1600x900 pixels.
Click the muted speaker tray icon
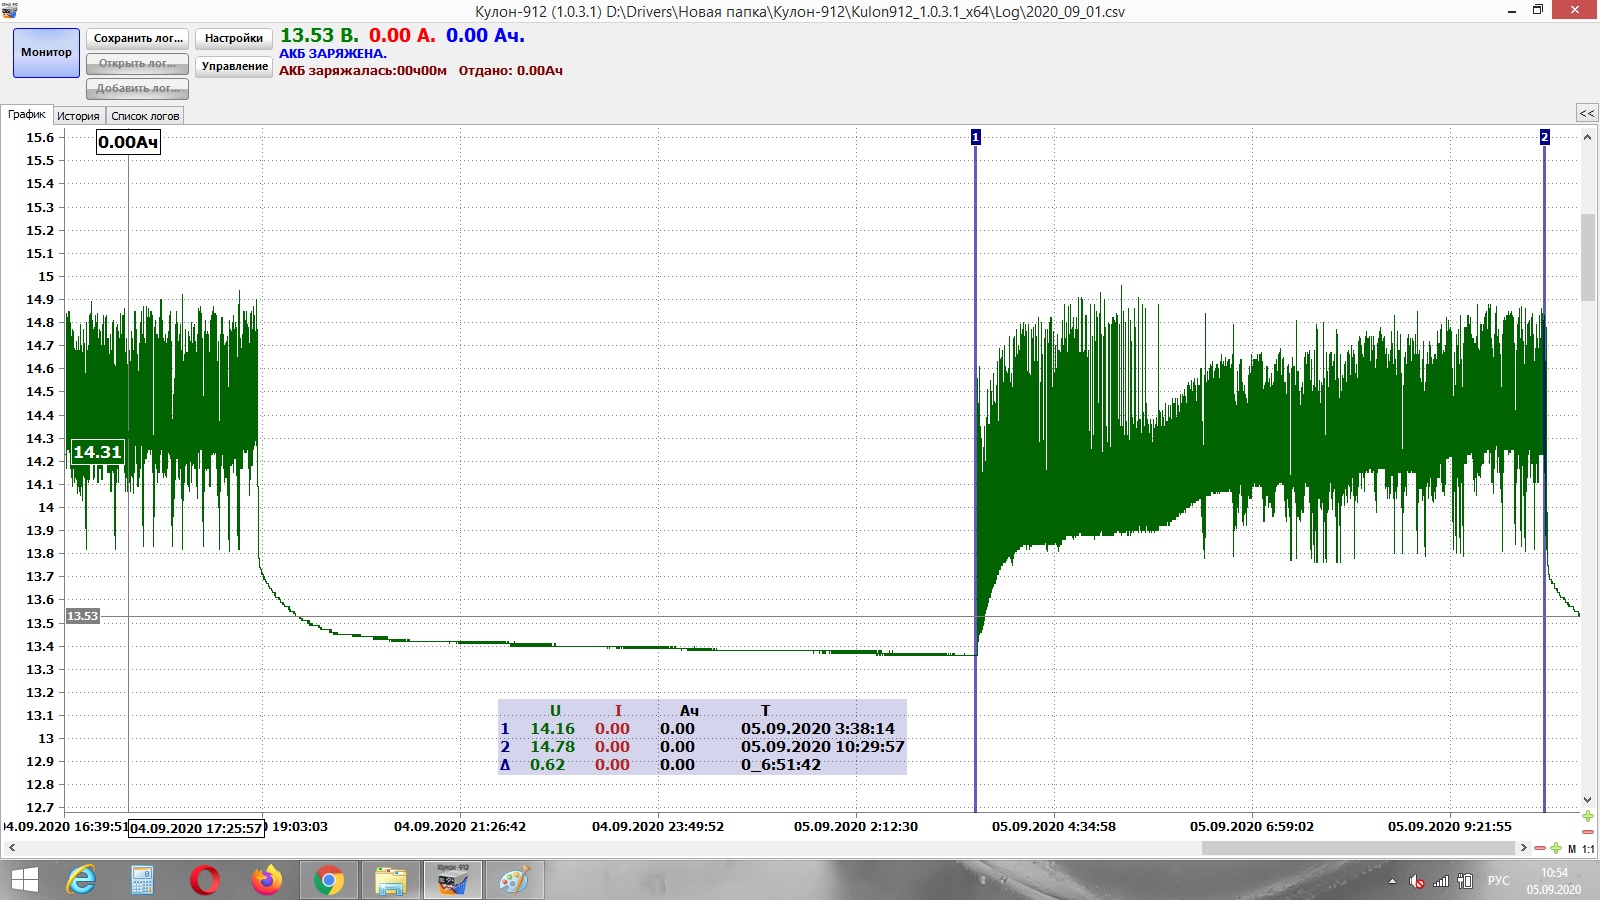click(1416, 881)
